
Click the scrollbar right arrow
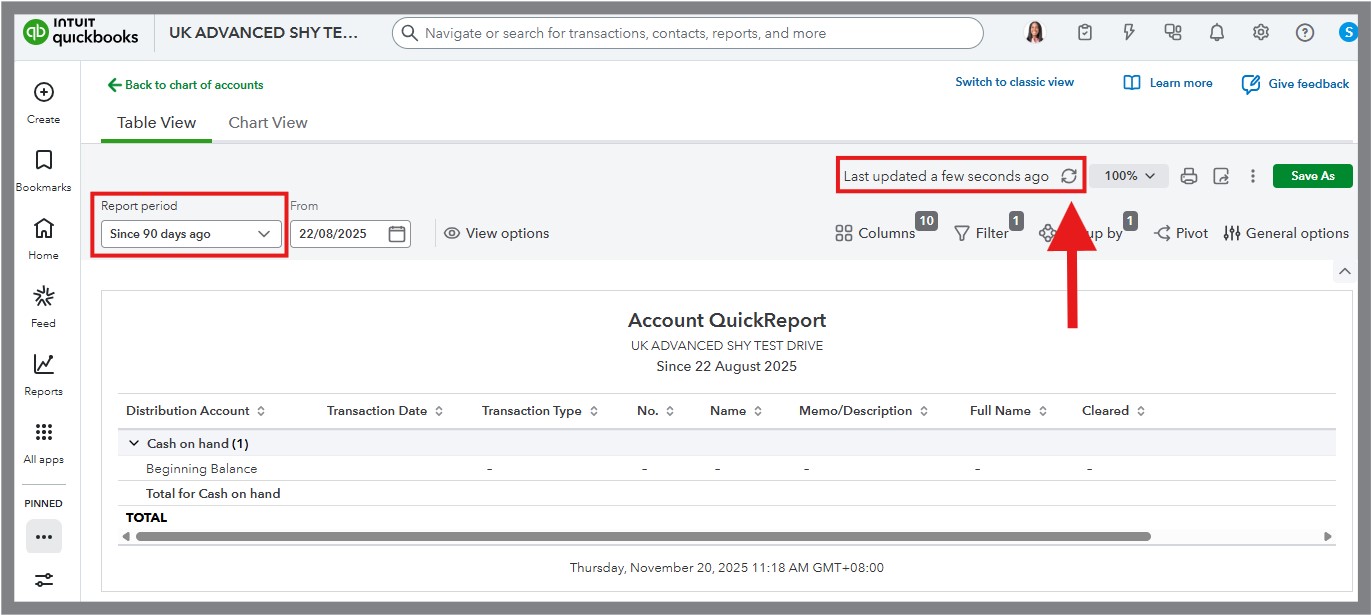(x=1328, y=537)
